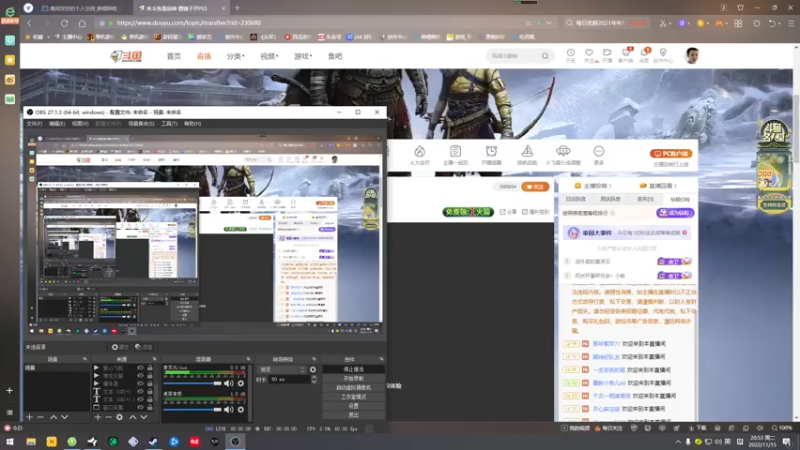
Task: Open OBS 文件 menu
Action: [x=34, y=123]
